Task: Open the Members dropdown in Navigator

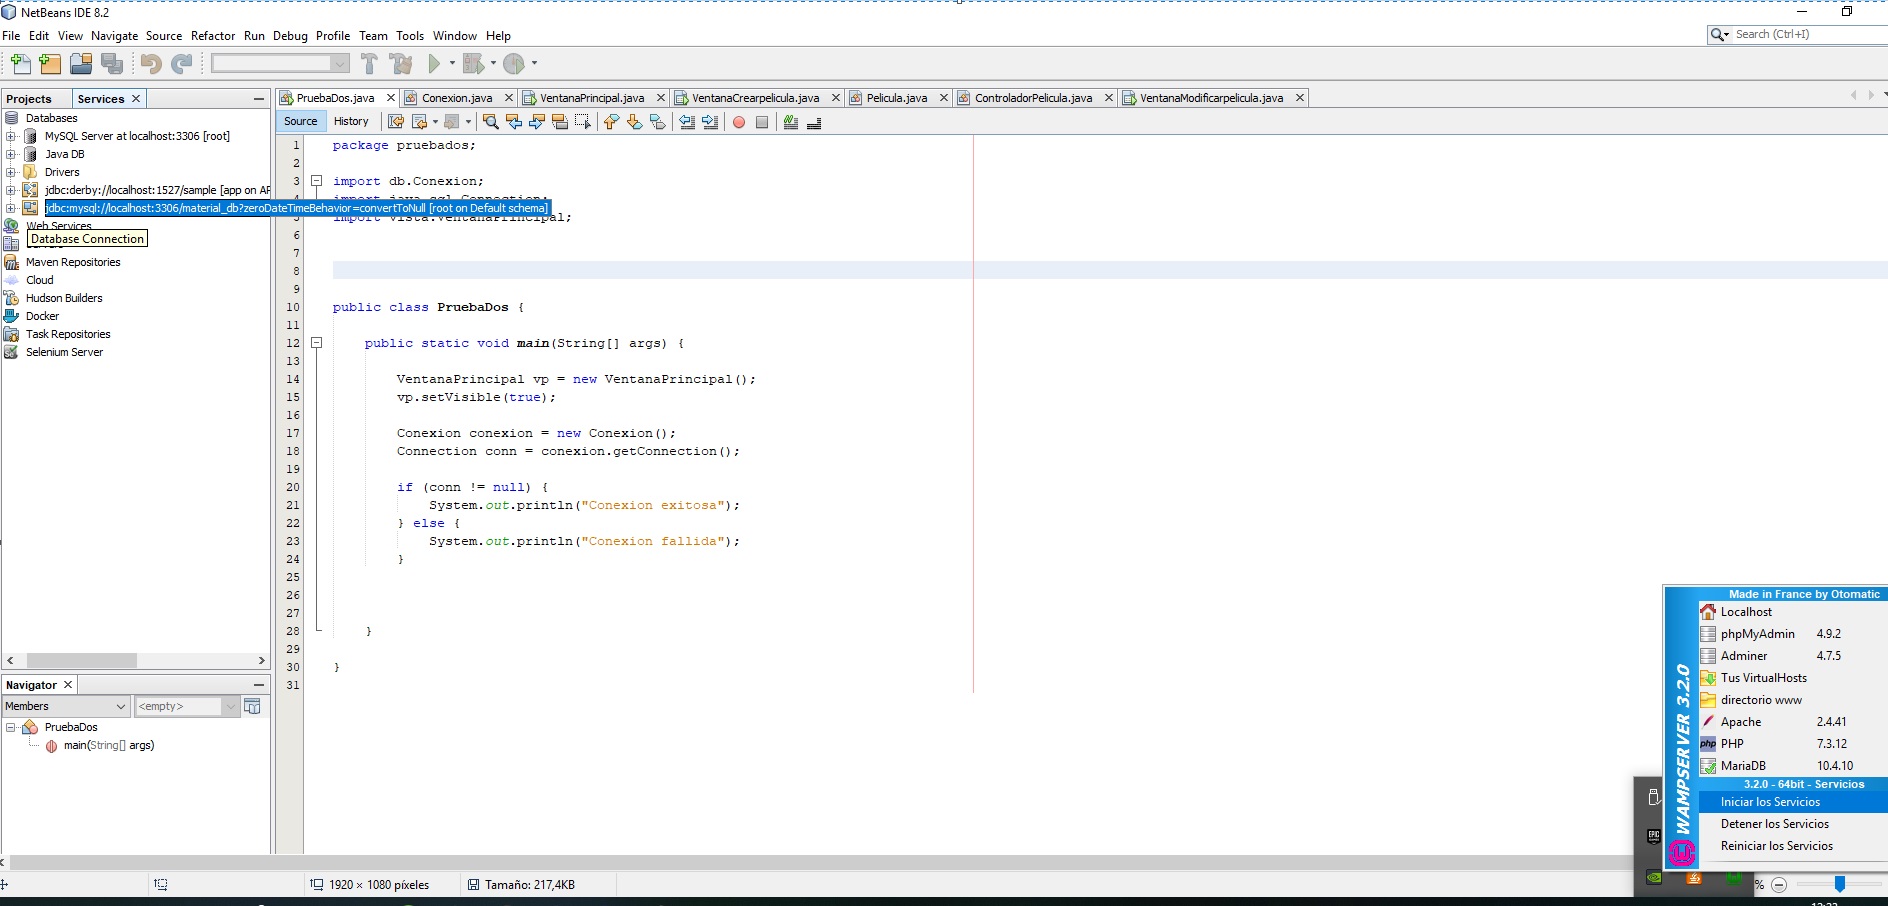Action: (x=66, y=706)
